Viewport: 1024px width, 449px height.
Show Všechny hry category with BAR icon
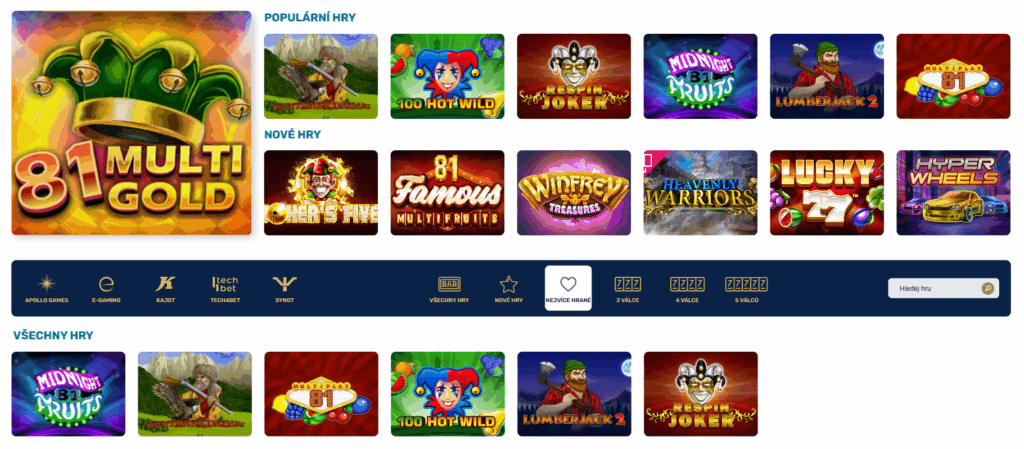point(449,289)
